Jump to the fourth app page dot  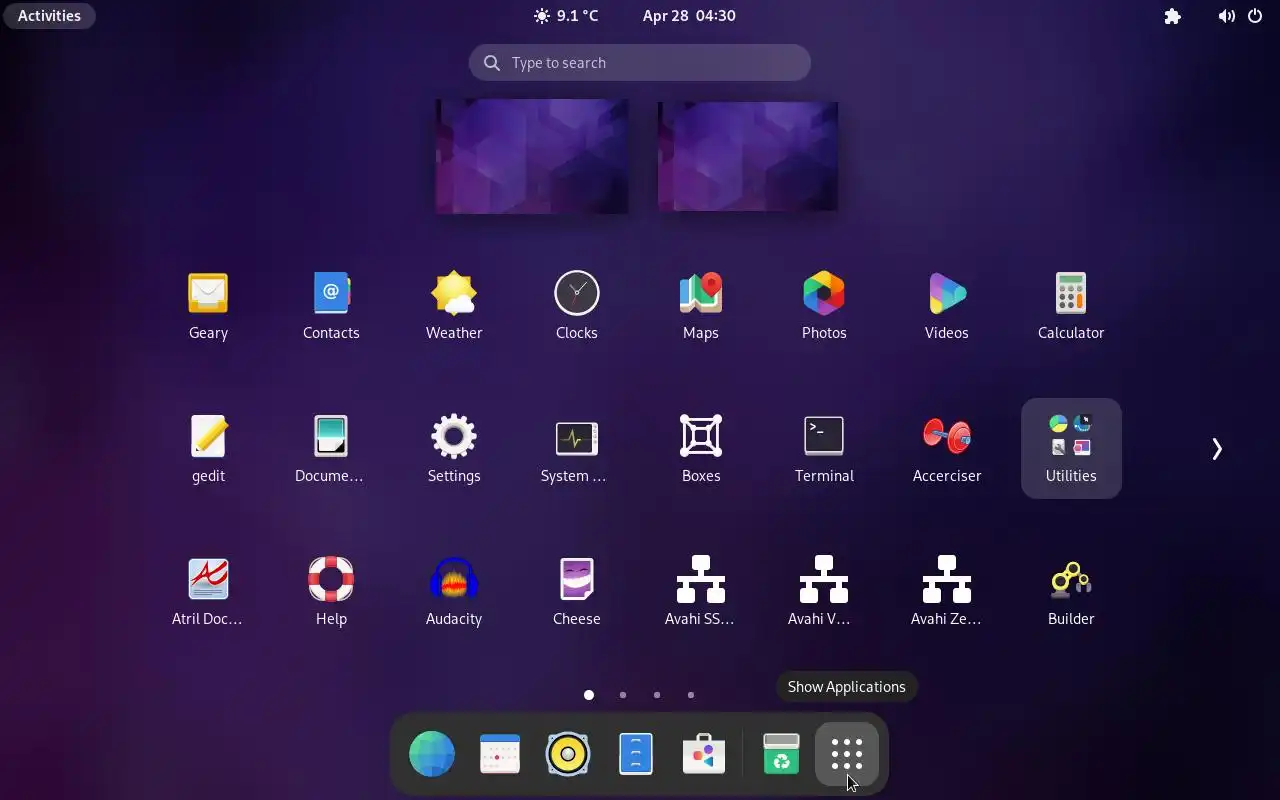[691, 695]
